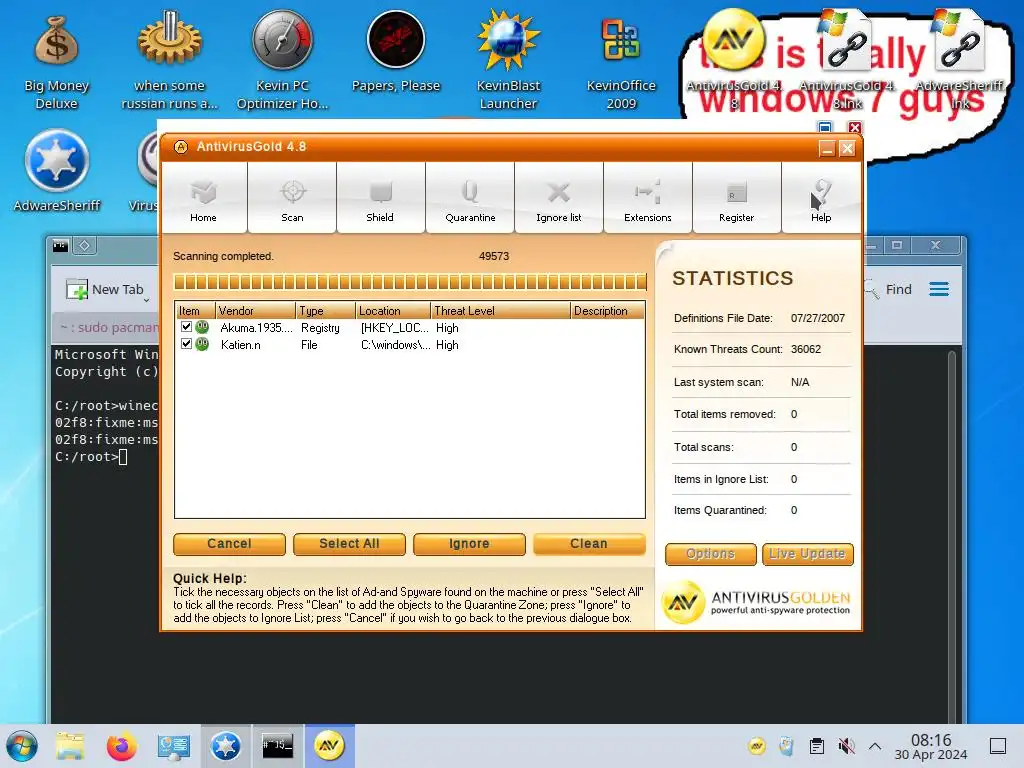Click the New Tab button in terminal window
The image size is (1024, 768).
[104, 289]
